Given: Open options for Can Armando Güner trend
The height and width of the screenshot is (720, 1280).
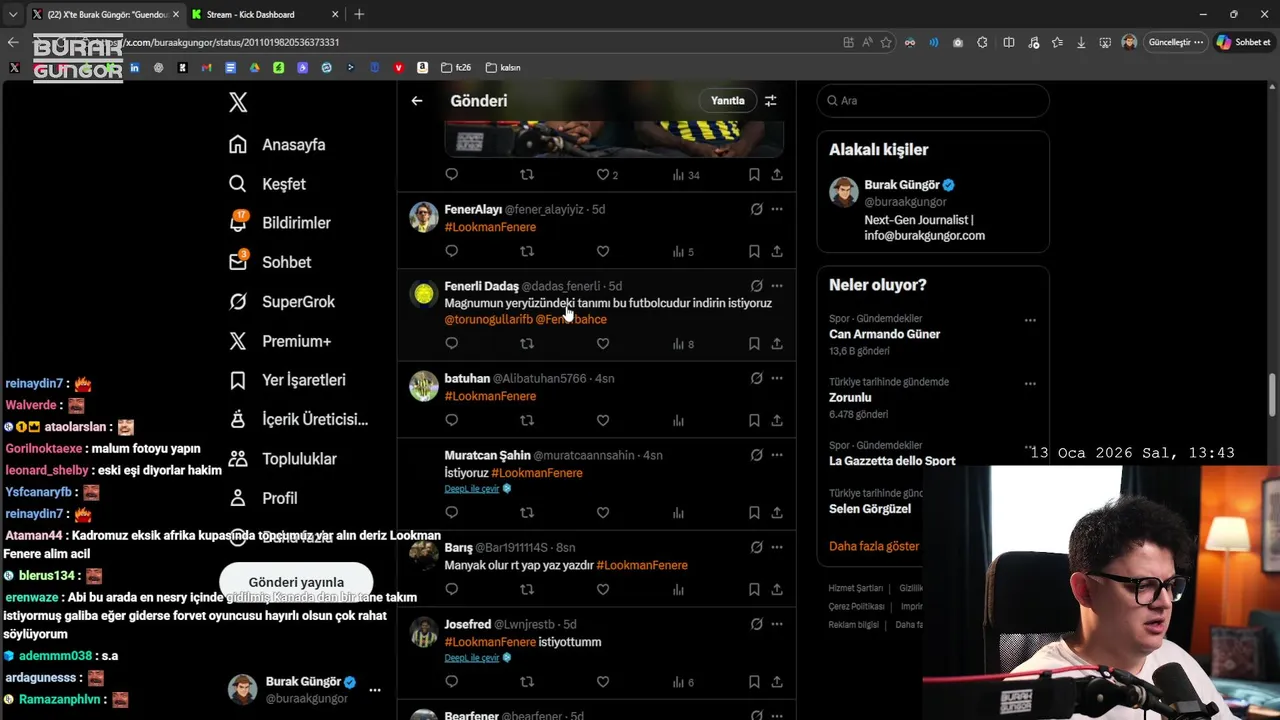Looking at the screenshot, I should (1030, 321).
